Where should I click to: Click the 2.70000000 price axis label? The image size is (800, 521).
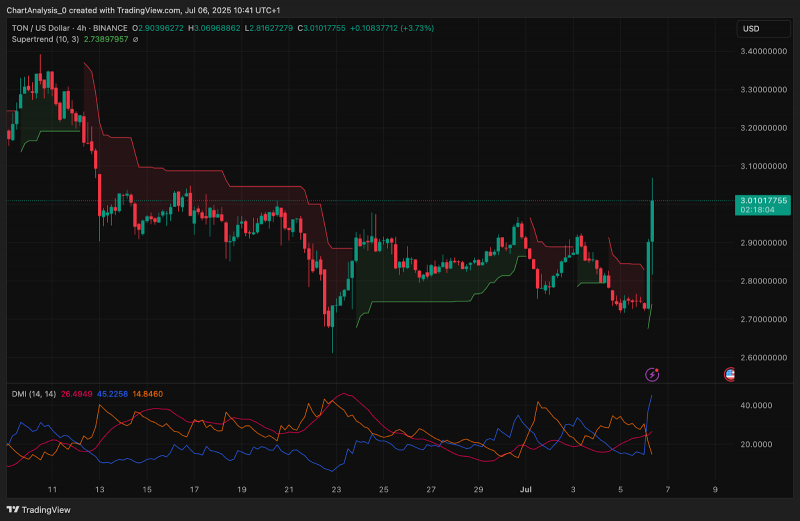click(x=763, y=319)
